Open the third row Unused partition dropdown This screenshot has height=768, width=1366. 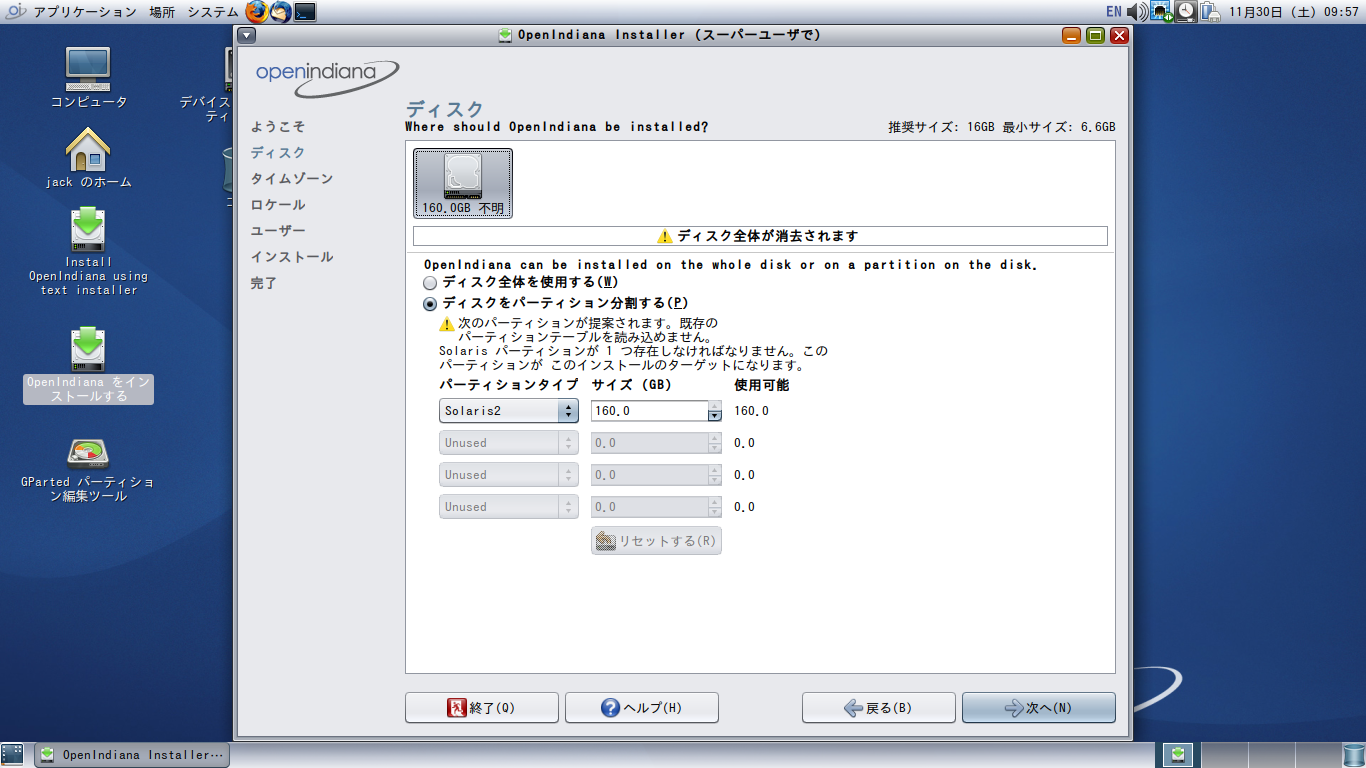(509, 475)
